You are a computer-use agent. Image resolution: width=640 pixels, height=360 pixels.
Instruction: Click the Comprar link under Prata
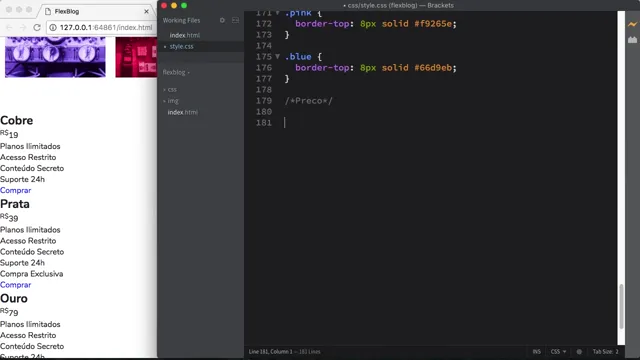(x=16, y=285)
